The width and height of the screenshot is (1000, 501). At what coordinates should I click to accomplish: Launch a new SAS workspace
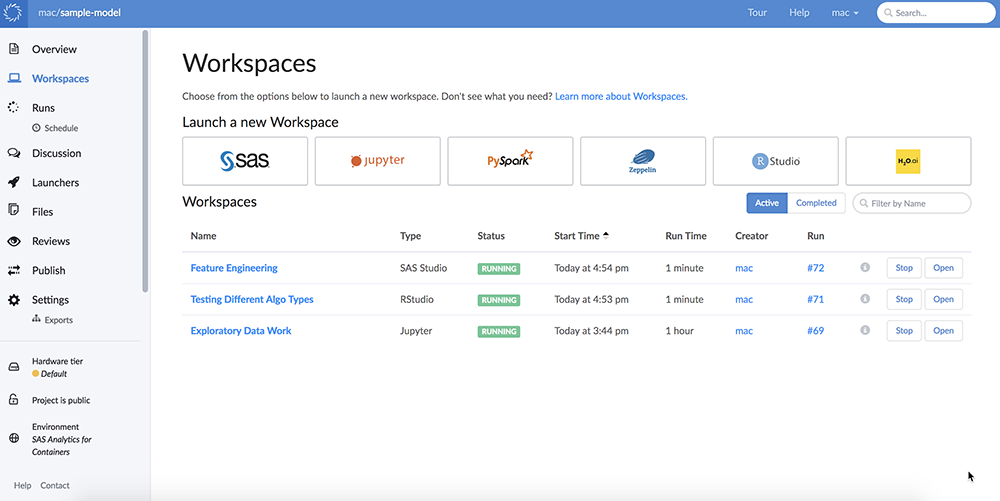coord(245,161)
